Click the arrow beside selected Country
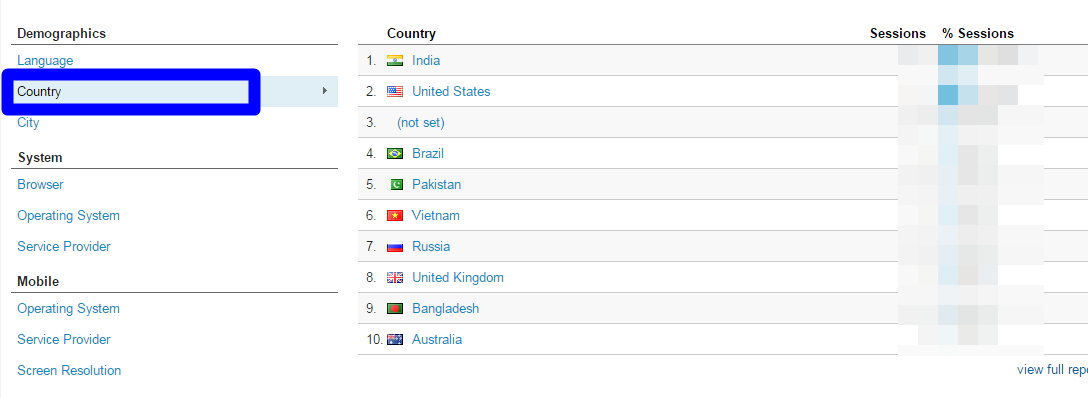Viewport: 1088px width, 398px height. [325, 91]
